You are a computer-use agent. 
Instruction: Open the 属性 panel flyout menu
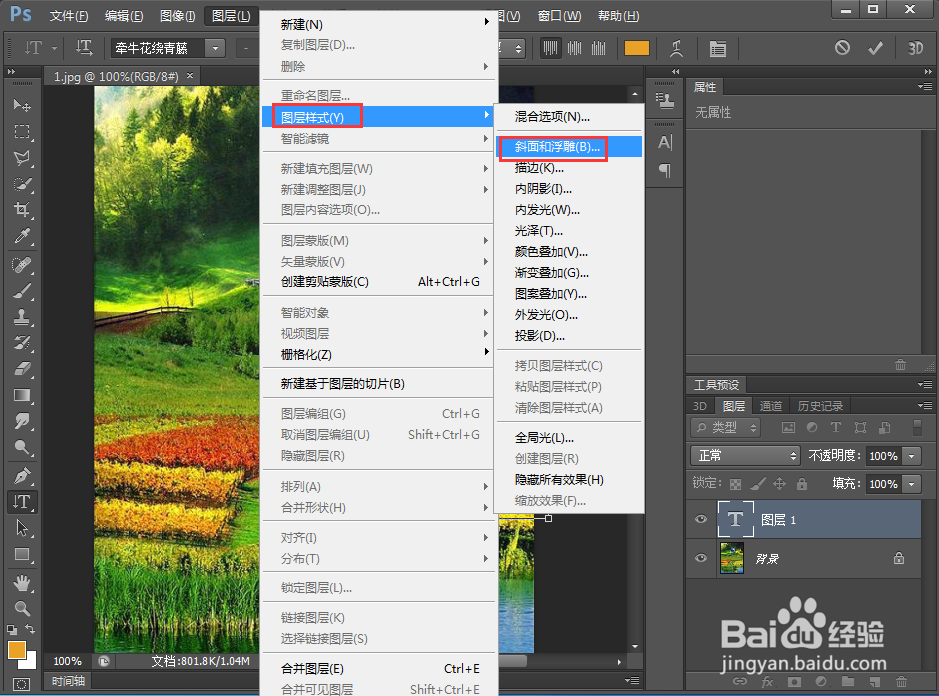coord(925,87)
